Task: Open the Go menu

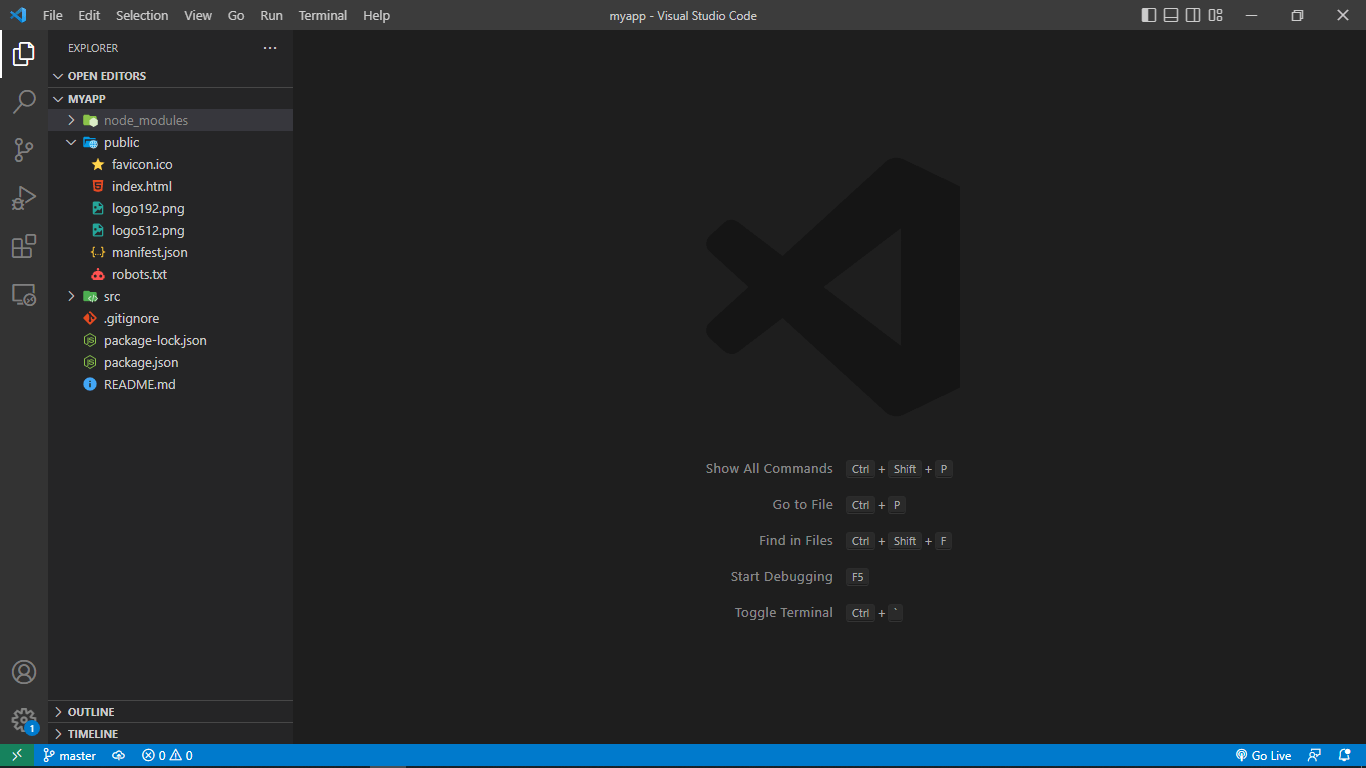Action: [x=236, y=15]
